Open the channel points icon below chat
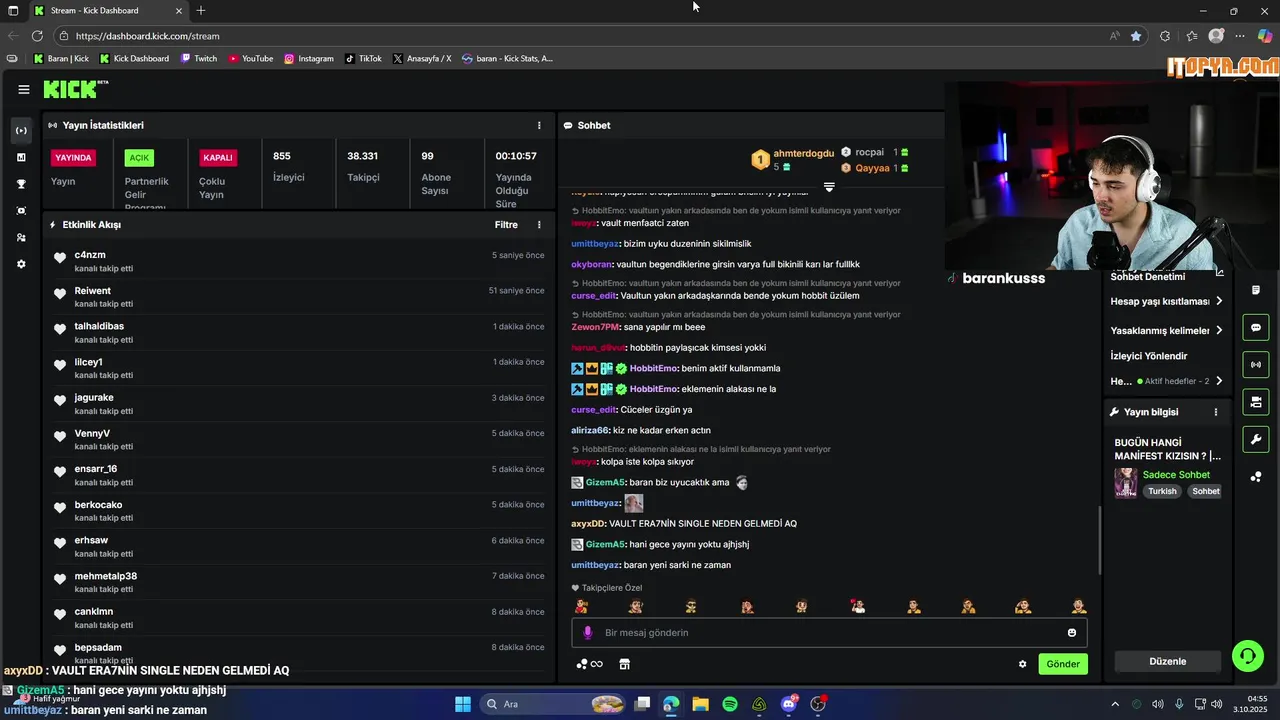 589,664
